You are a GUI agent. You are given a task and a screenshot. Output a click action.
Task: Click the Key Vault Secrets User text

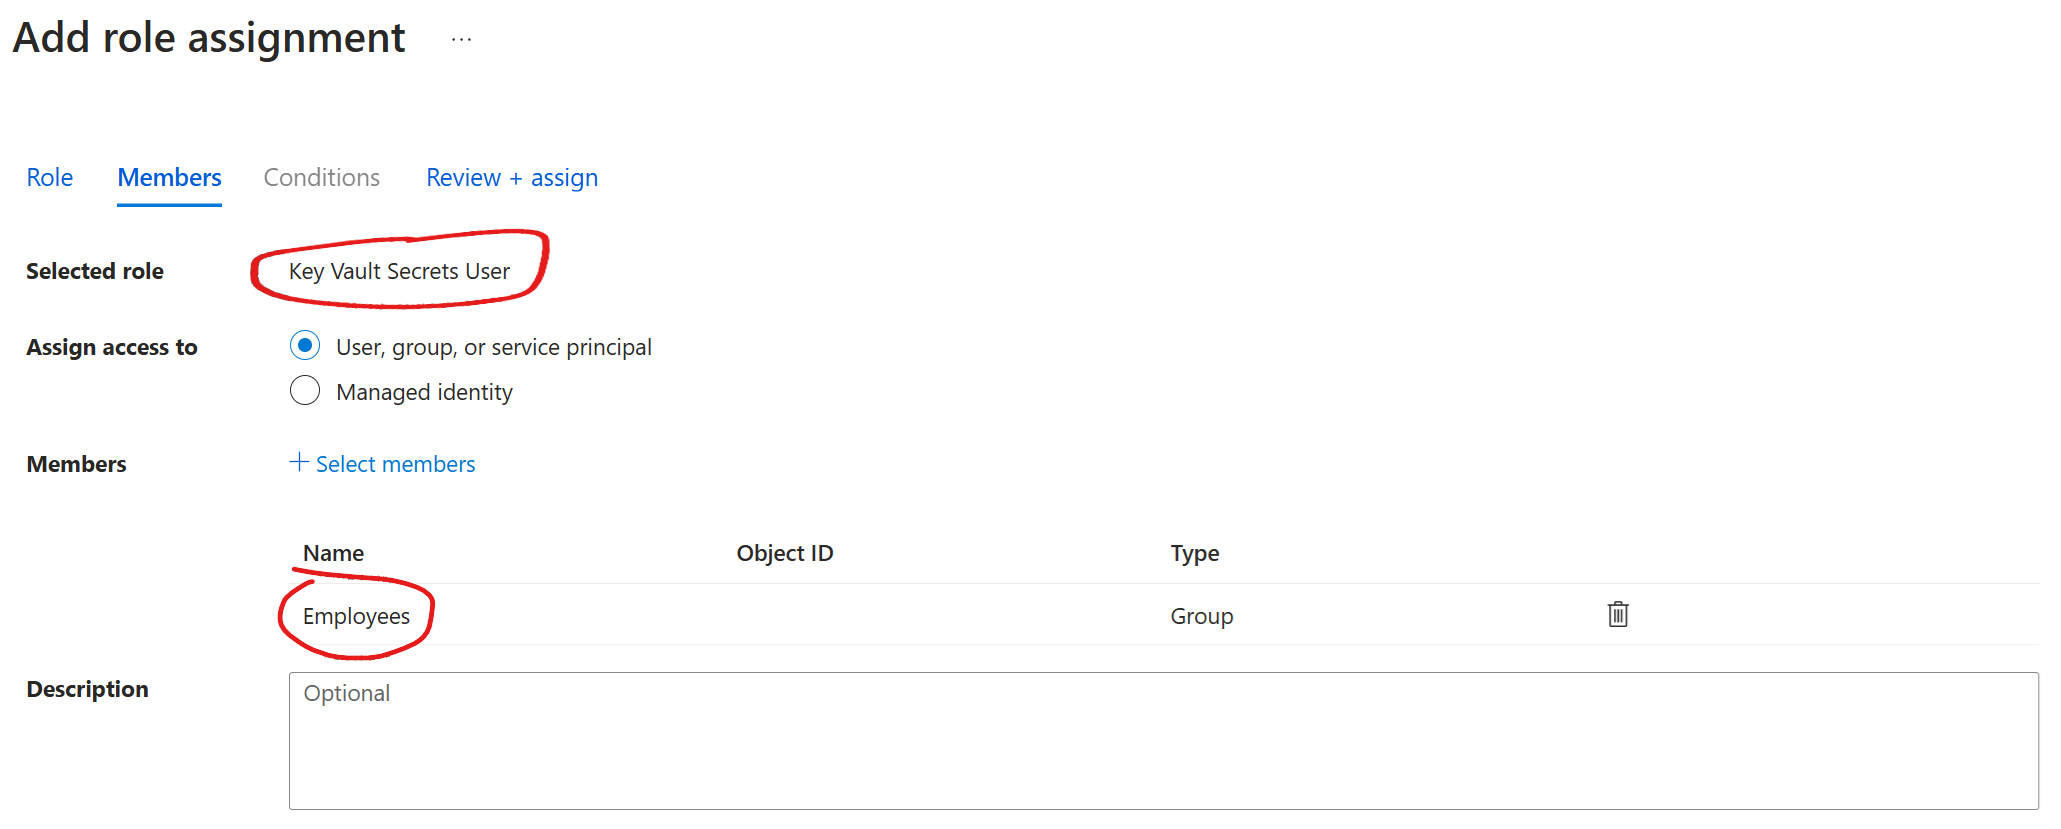pos(399,271)
